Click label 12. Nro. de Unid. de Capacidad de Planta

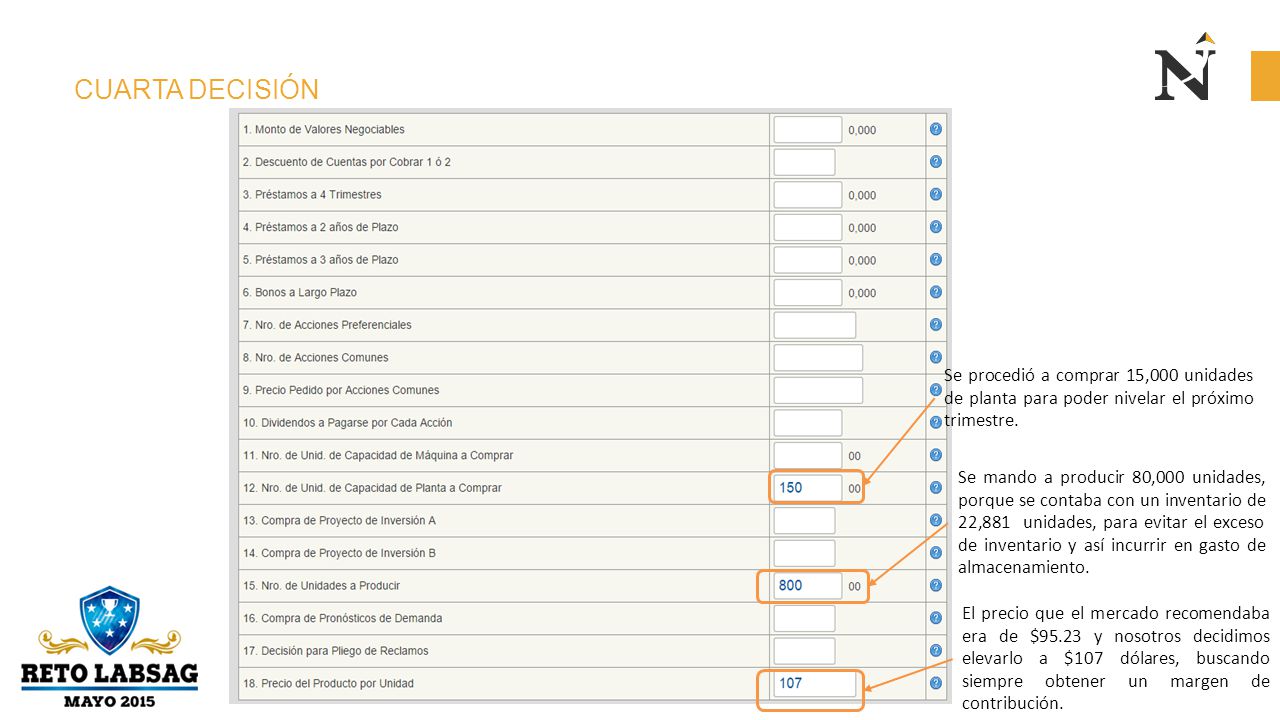click(371, 488)
